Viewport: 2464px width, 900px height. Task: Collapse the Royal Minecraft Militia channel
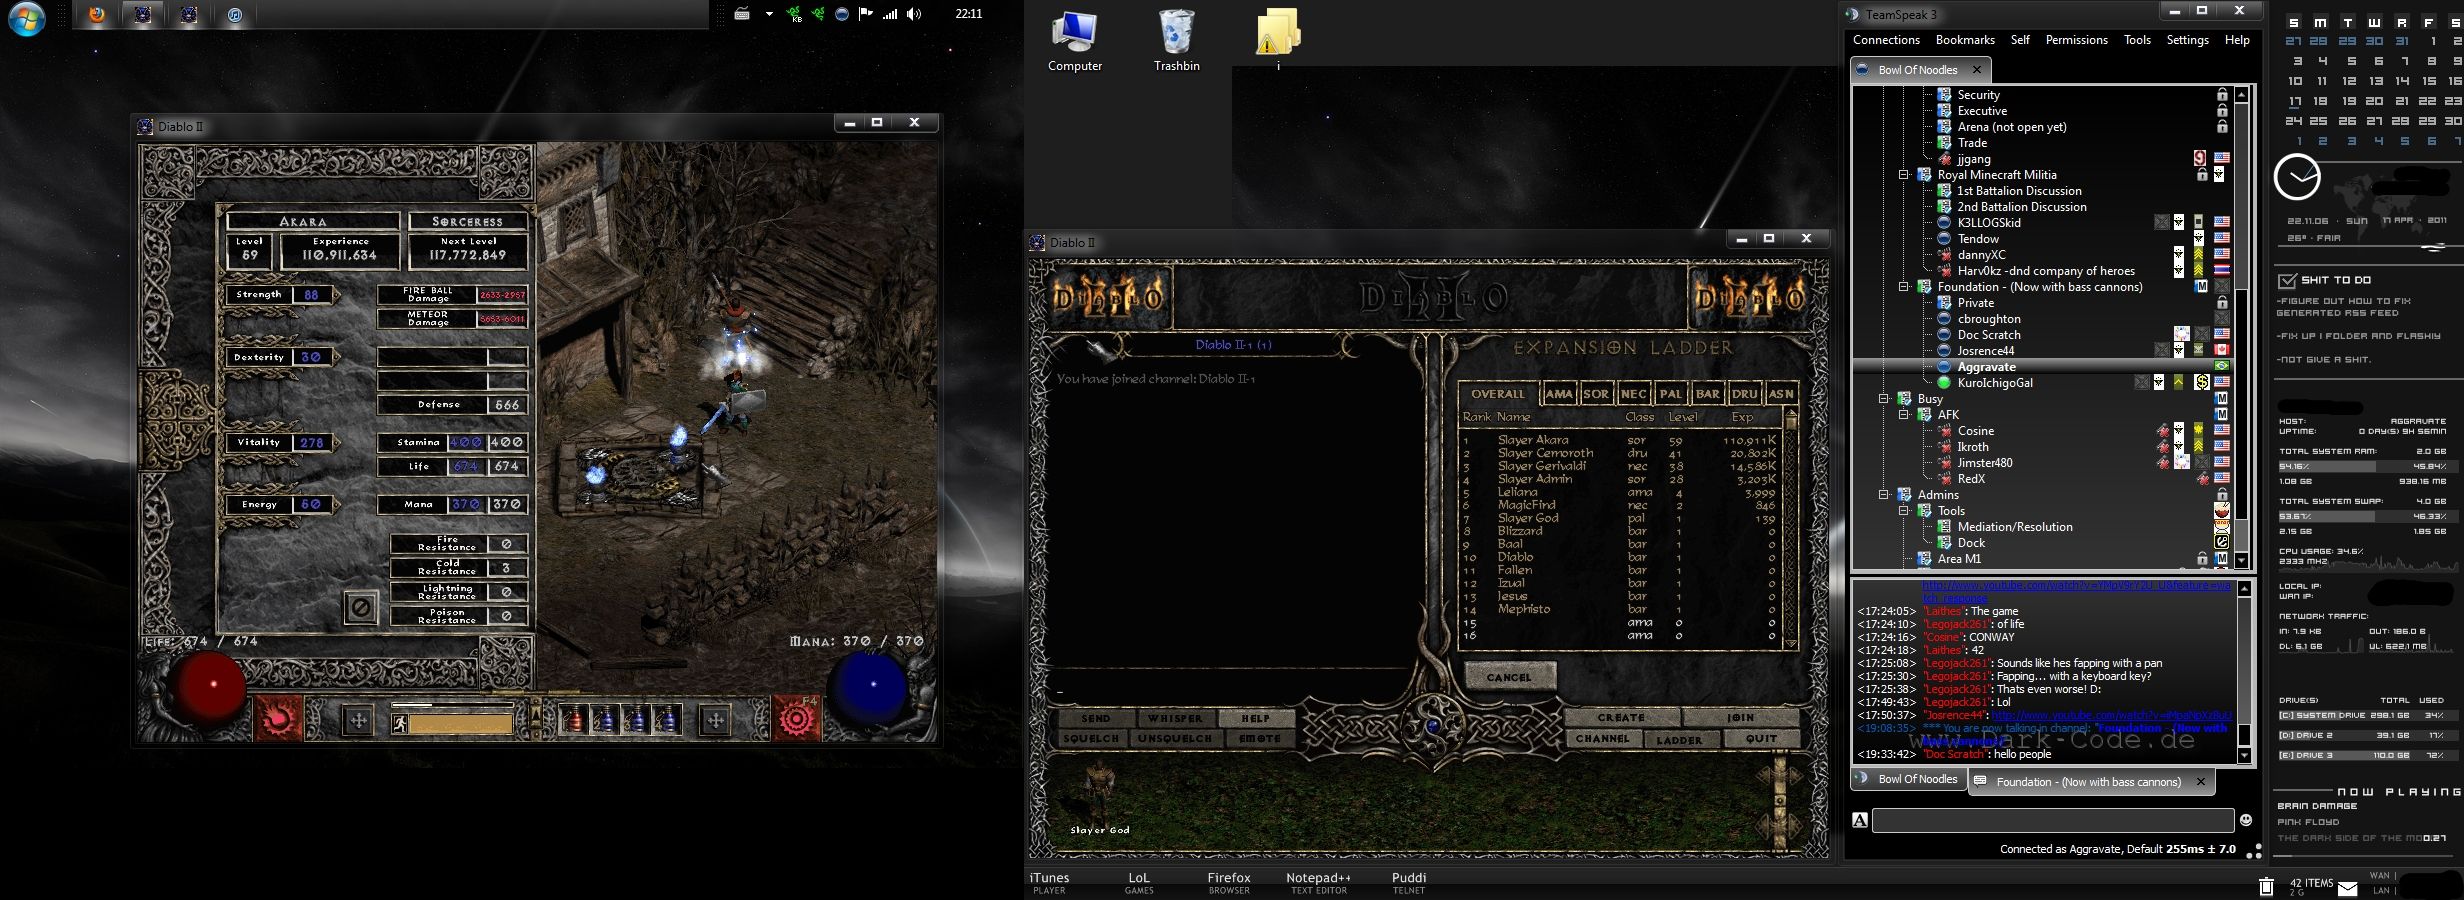[x=1904, y=175]
